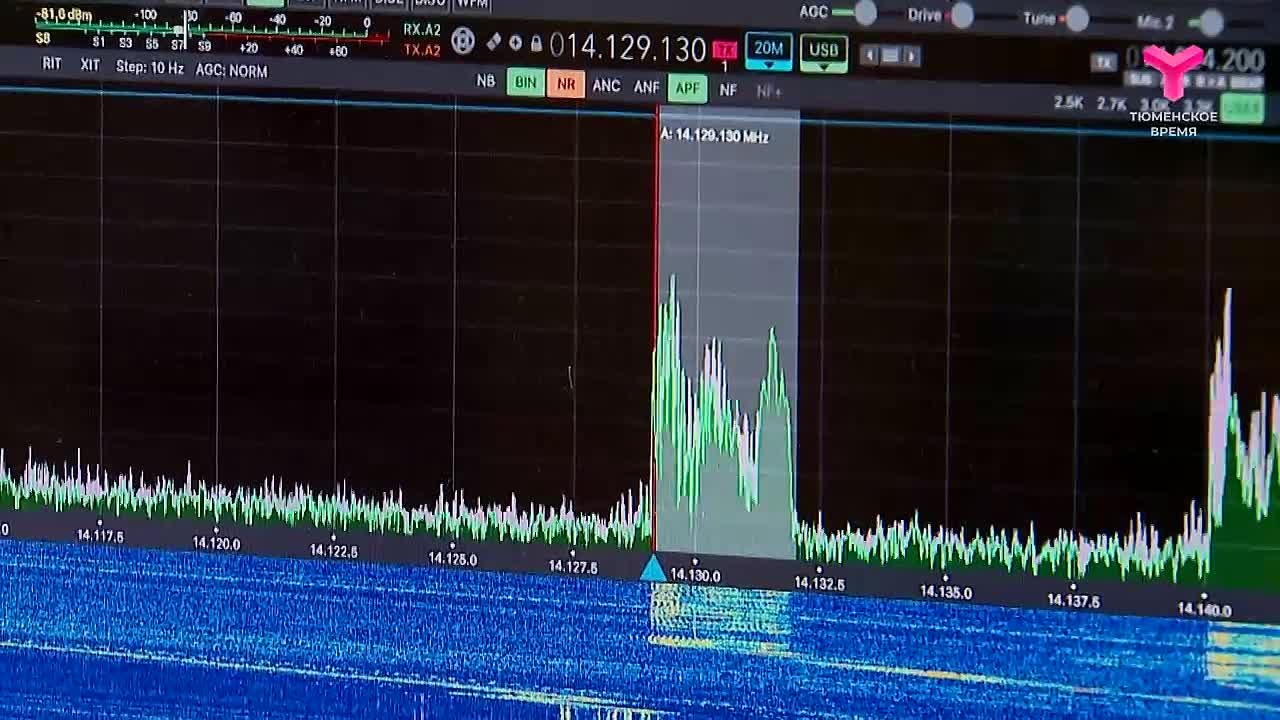
Task: Click the eraser-shaped icon near the frequency
Action: point(493,42)
